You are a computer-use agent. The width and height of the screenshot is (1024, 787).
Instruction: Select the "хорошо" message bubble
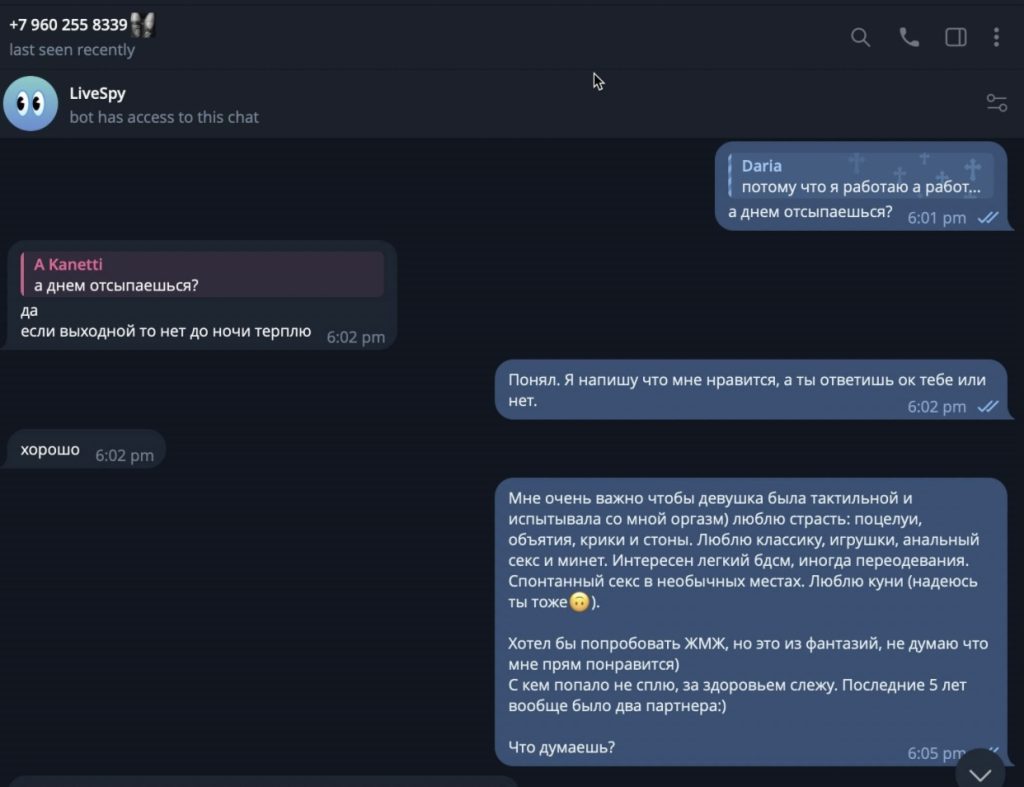[50, 450]
